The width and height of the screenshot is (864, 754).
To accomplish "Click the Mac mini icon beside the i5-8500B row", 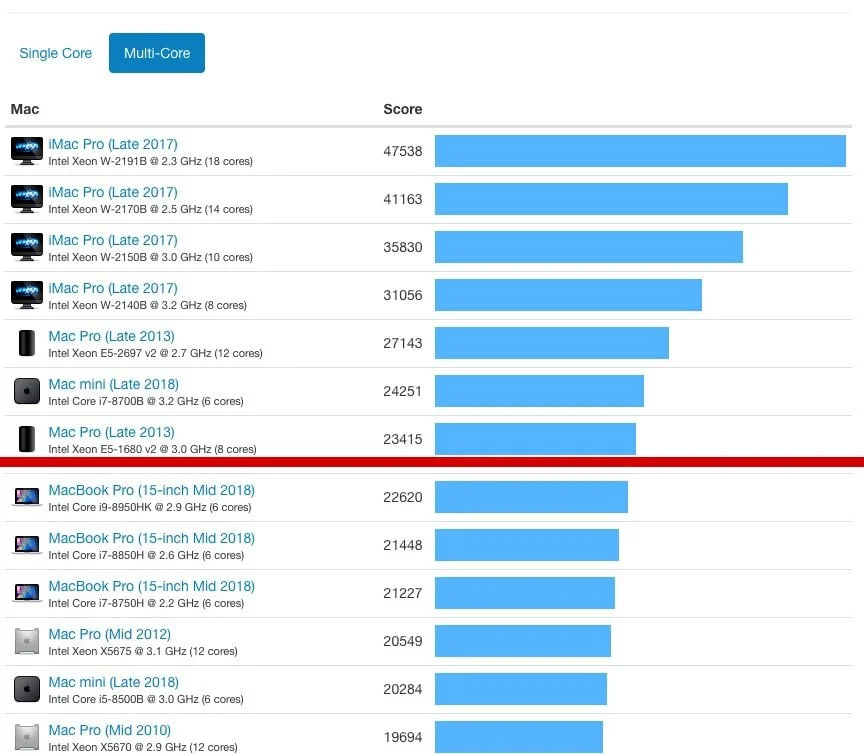I will (27, 689).
